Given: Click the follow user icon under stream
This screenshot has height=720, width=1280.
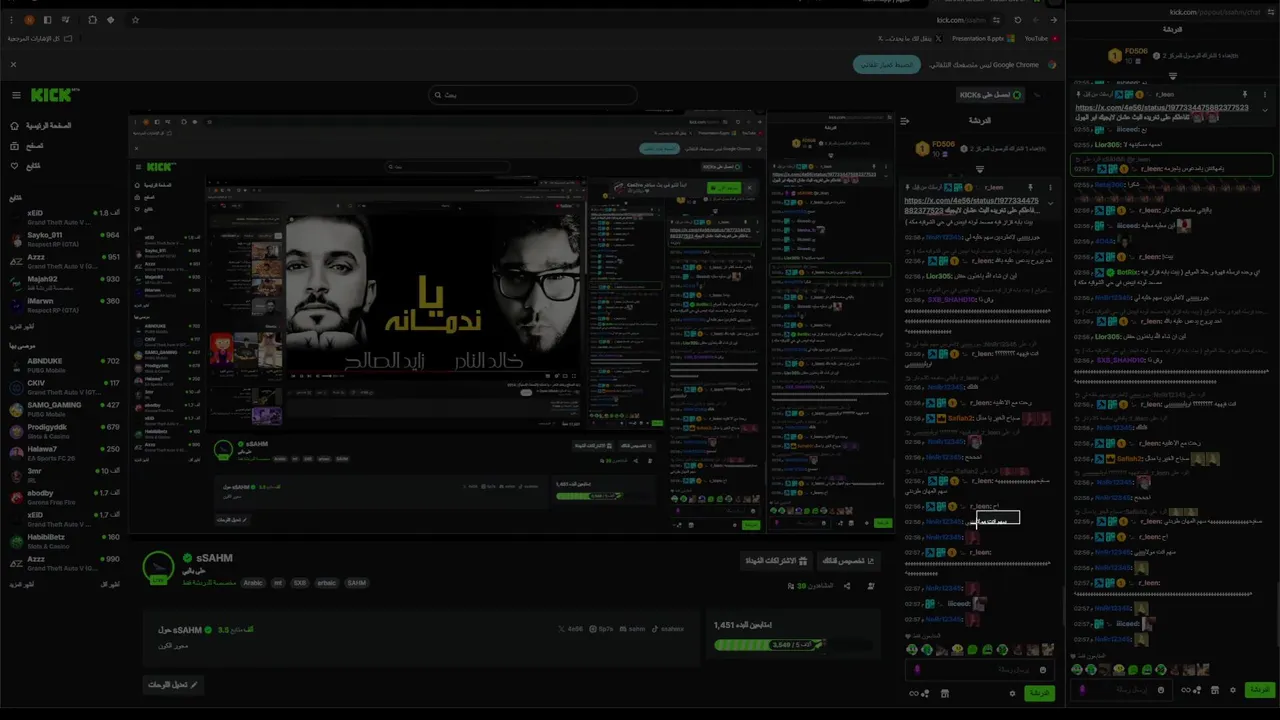Looking at the screenshot, I should 871,586.
